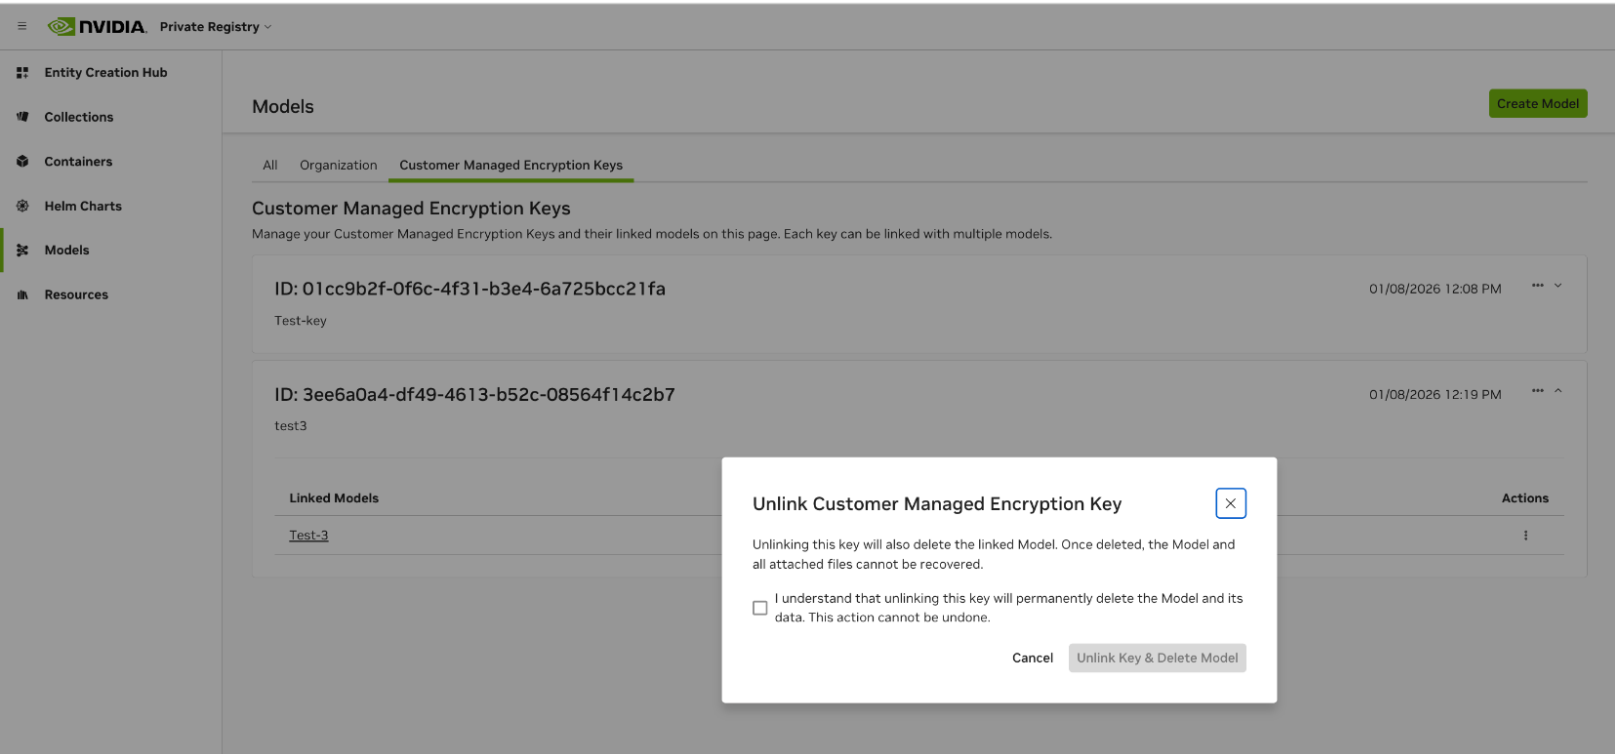Click the Test-key name label
Image resolution: width=1615 pixels, height=754 pixels.
(x=300, y=321)
